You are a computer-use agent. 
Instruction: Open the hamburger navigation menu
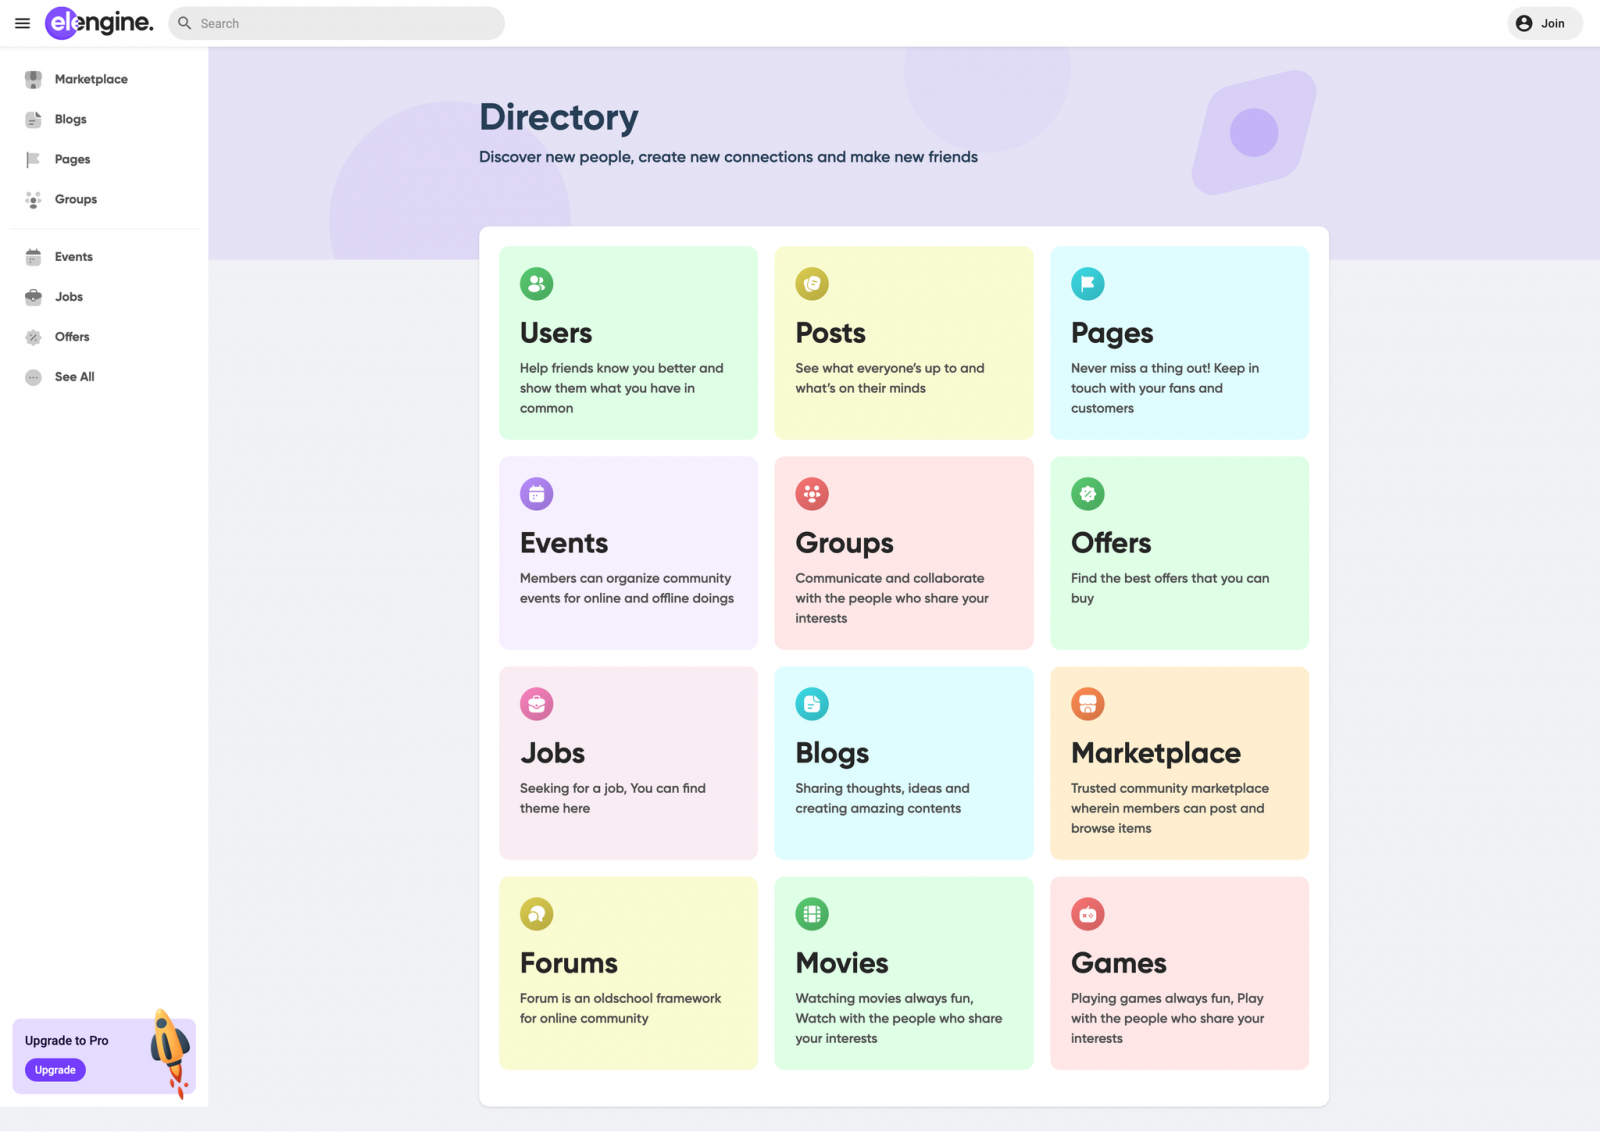[x=22, y=23]
